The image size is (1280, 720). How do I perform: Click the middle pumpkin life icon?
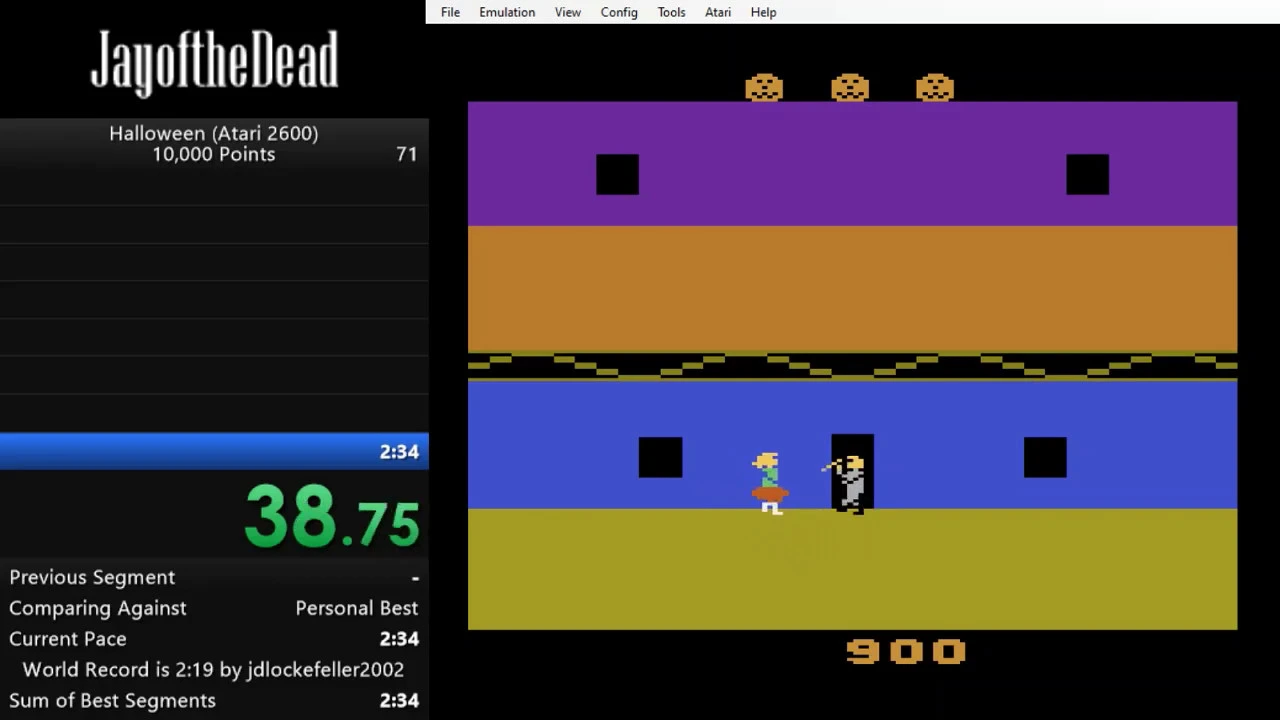tap(850, 87)
